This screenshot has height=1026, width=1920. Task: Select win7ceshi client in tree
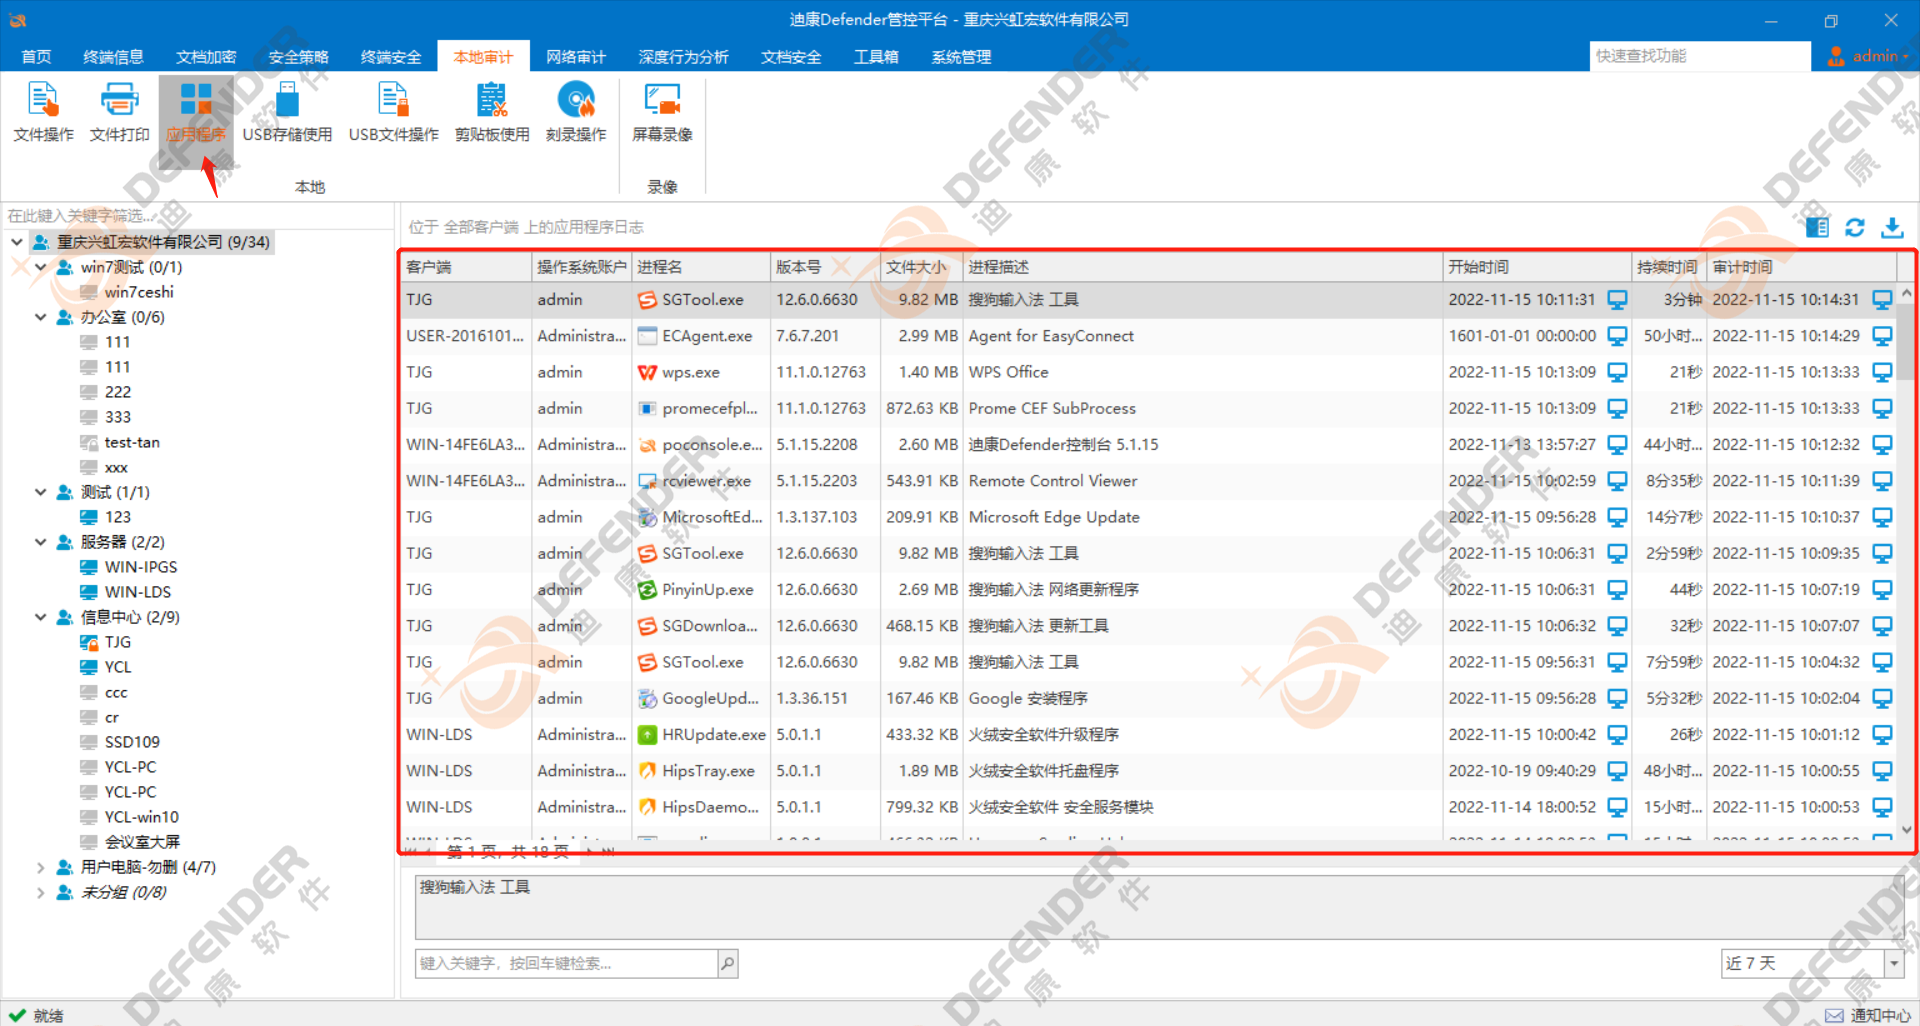pyautogui.click(x=139, y=292)
